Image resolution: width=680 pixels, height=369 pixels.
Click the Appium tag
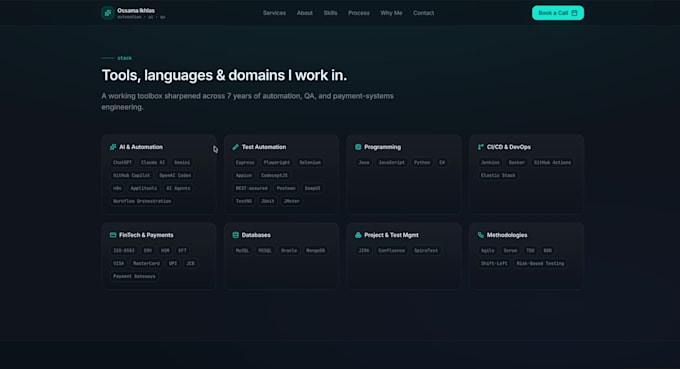[244, 176]
